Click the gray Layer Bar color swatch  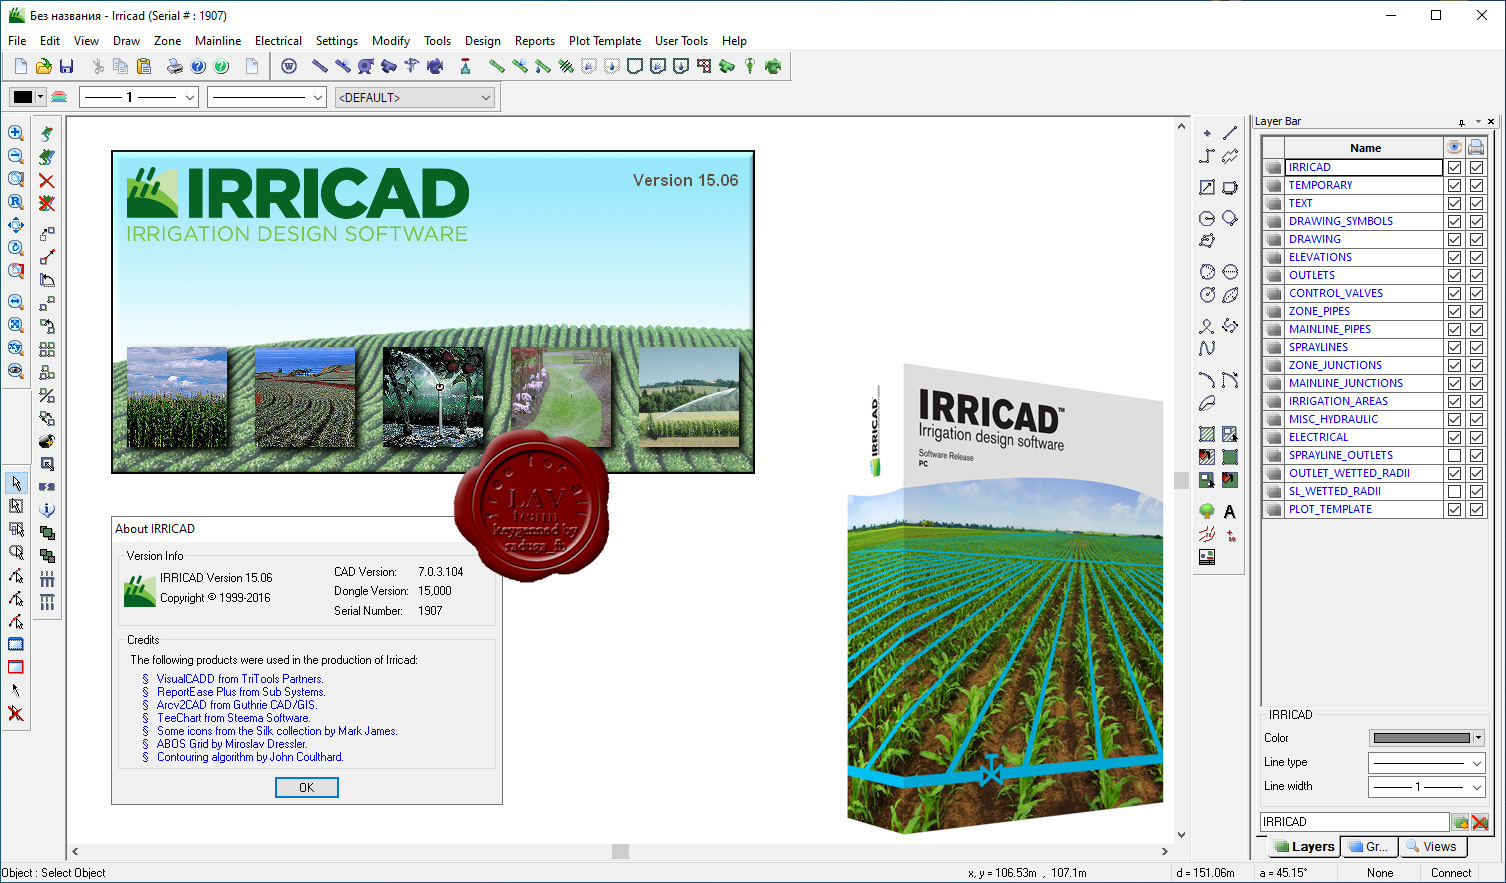click(1421, 738)
